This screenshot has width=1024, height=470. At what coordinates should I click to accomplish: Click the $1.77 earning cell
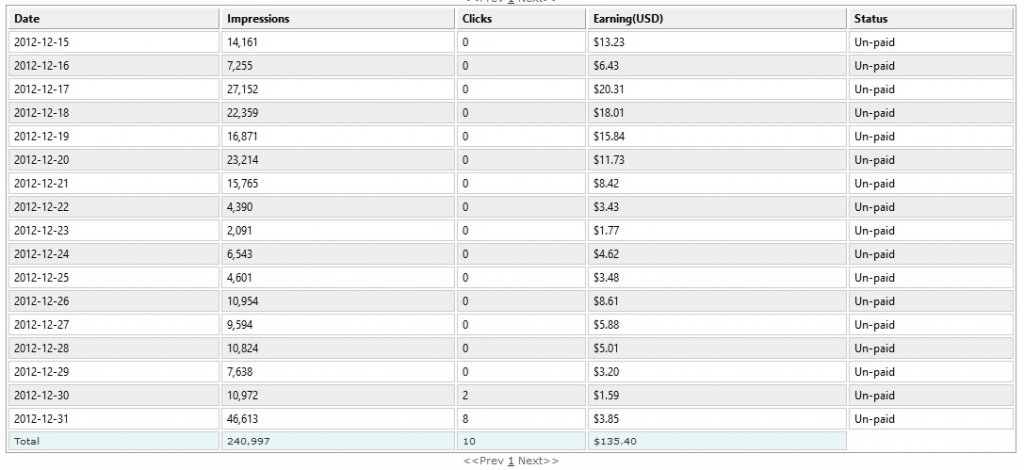[x=717, y=230]
